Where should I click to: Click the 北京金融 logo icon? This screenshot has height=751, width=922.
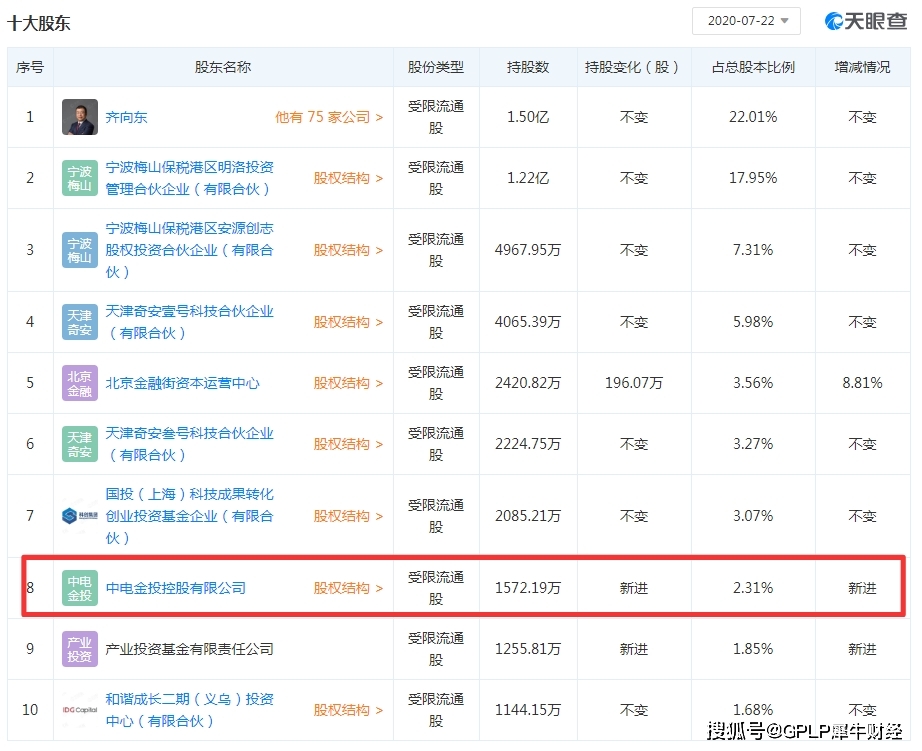[78, 382]
